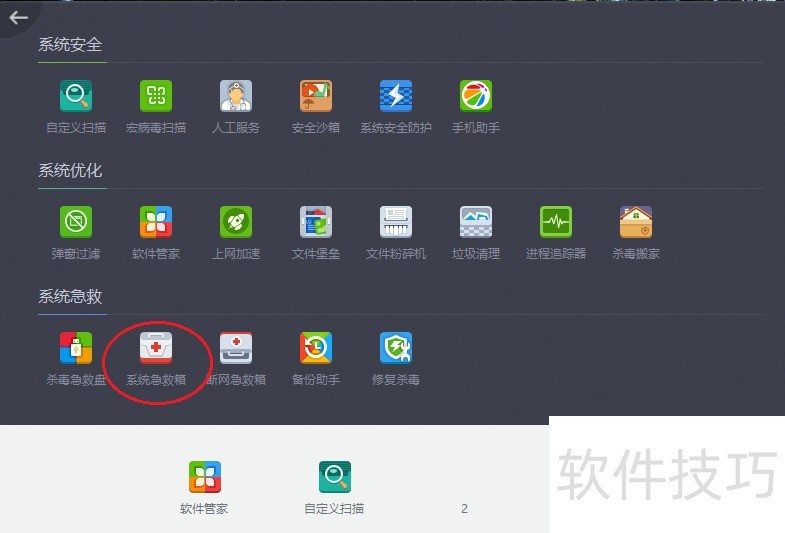Viewport: 785px width, 533px height.
Task: Start 上网加速 internet acceleration
Action: coord(236,222)
